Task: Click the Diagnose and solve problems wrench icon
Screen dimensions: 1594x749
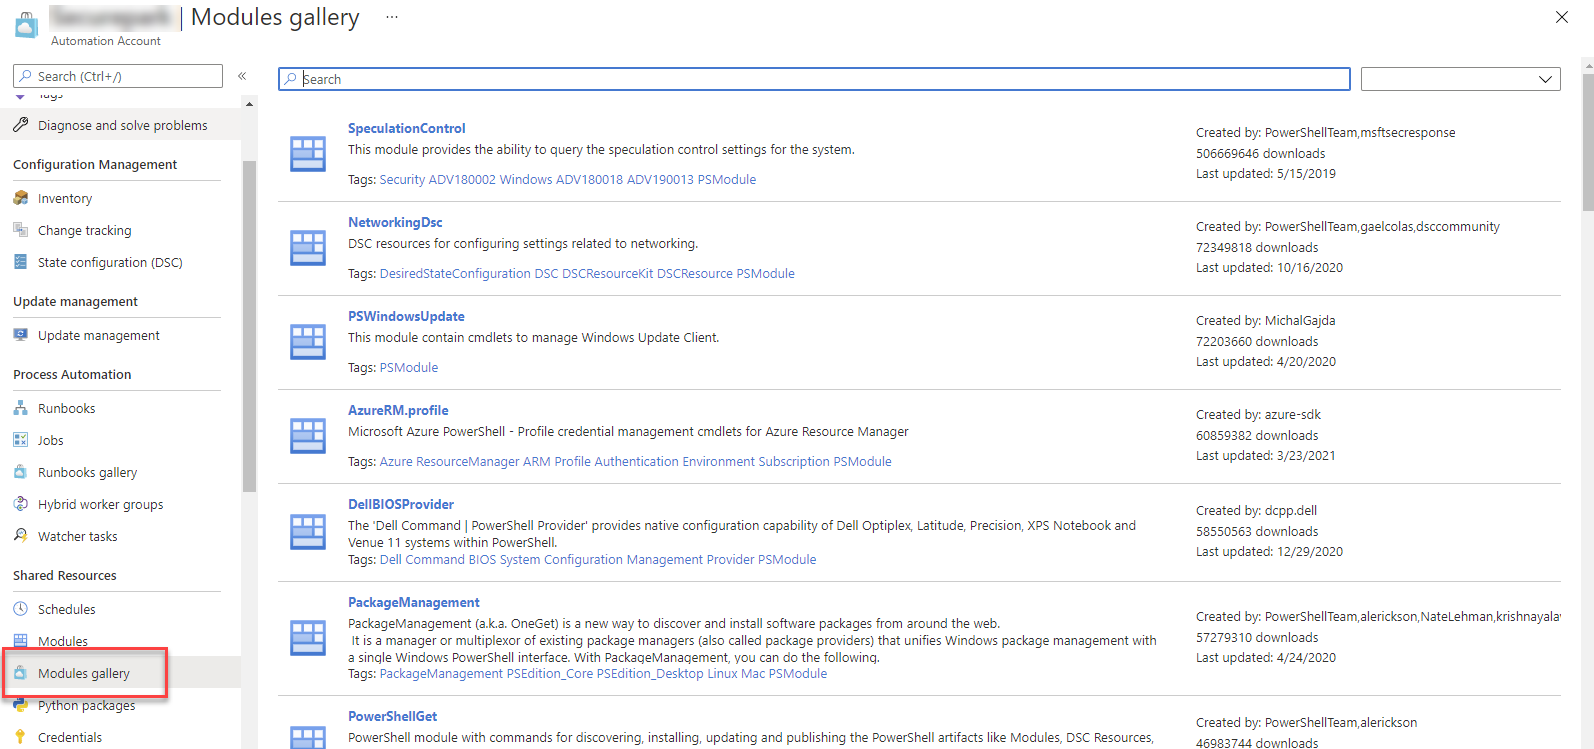Action: pyautogui.click(x=21, y=125)
